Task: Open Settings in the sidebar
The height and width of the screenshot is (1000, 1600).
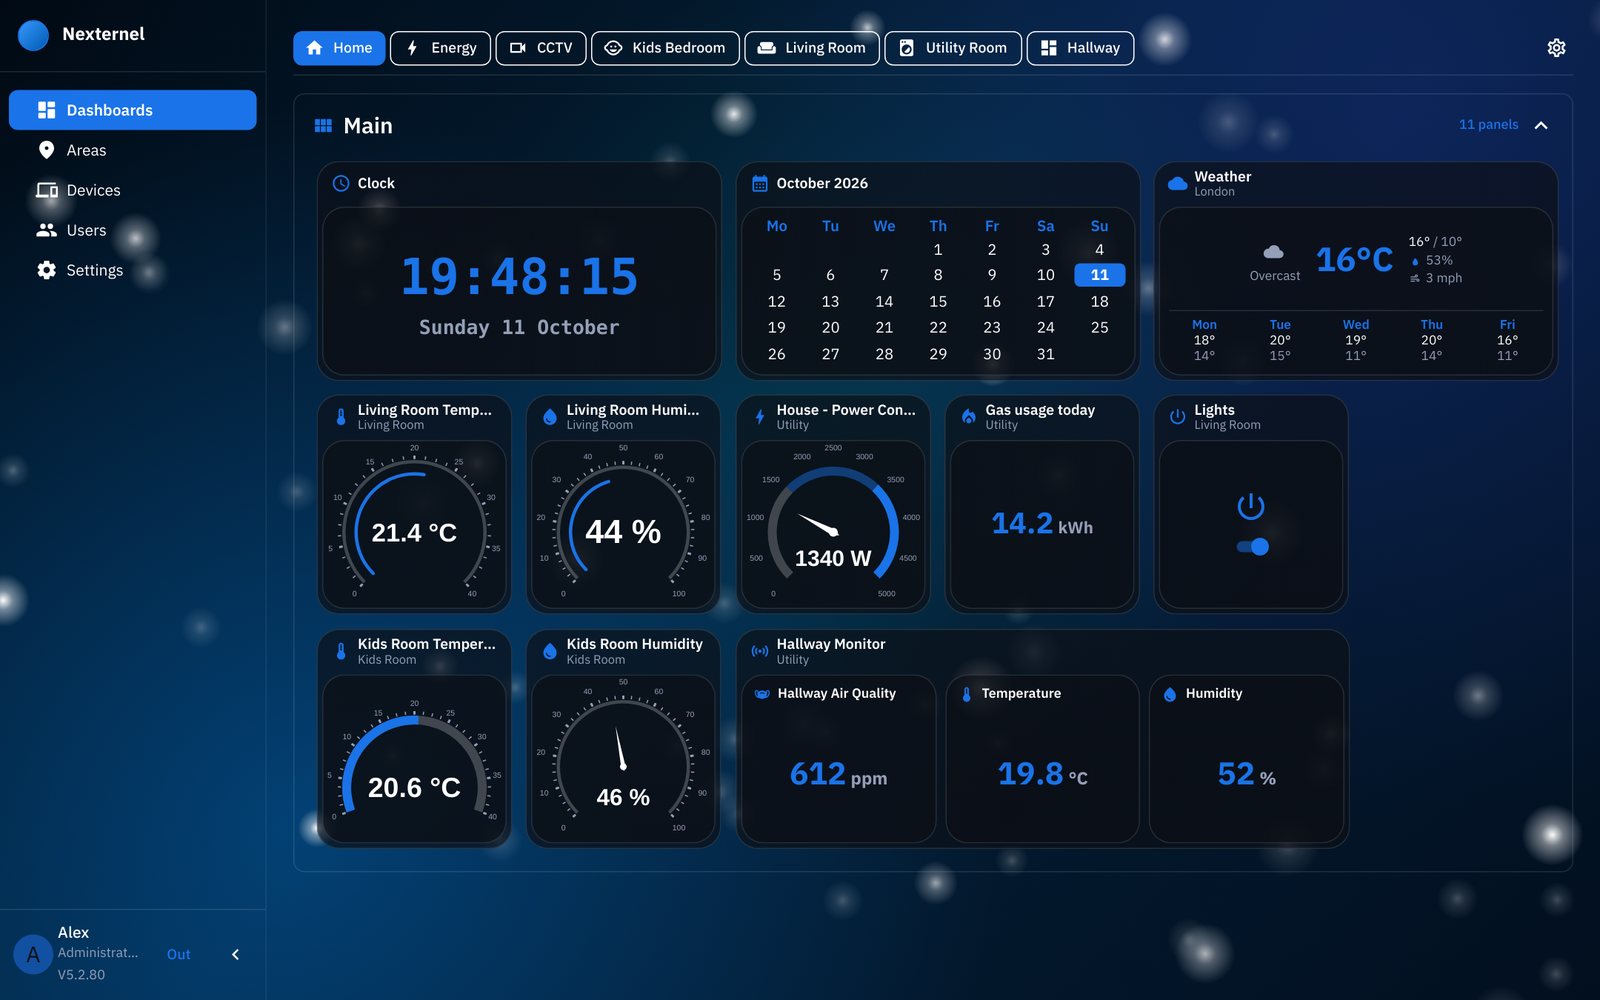Action: 133,270
